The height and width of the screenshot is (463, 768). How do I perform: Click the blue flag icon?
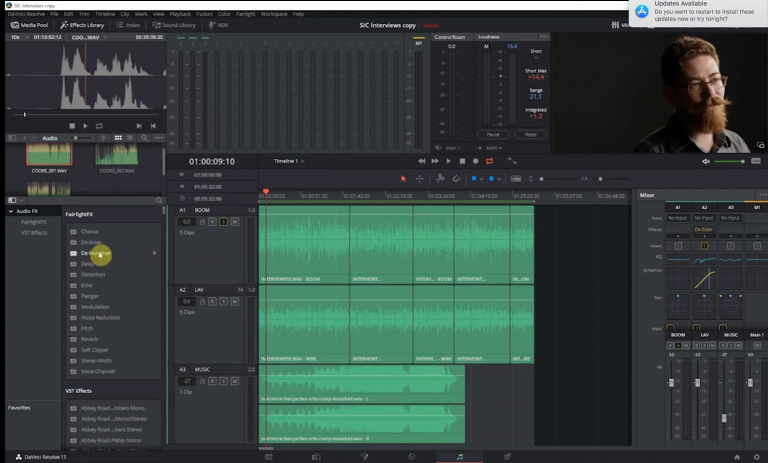tap(474, 179)
